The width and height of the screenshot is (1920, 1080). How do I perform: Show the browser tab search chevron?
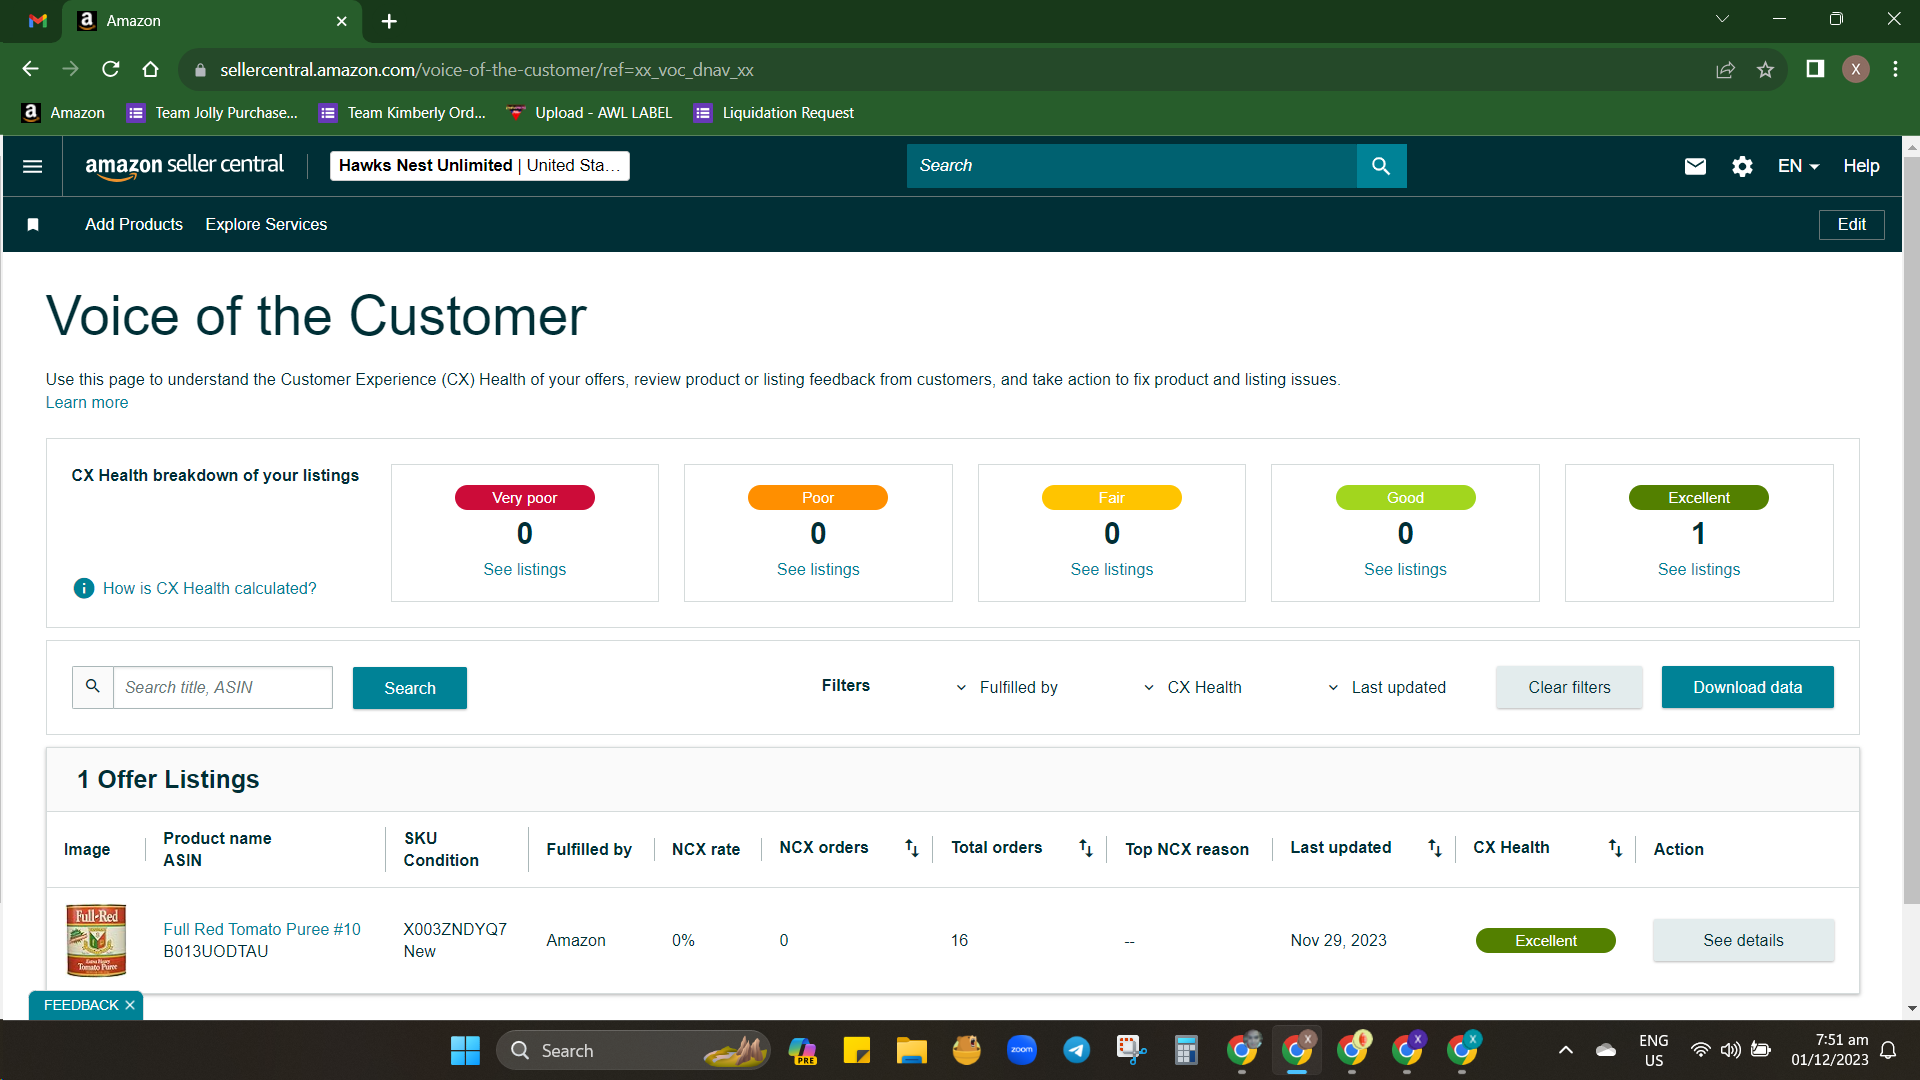coord(1722,19)
